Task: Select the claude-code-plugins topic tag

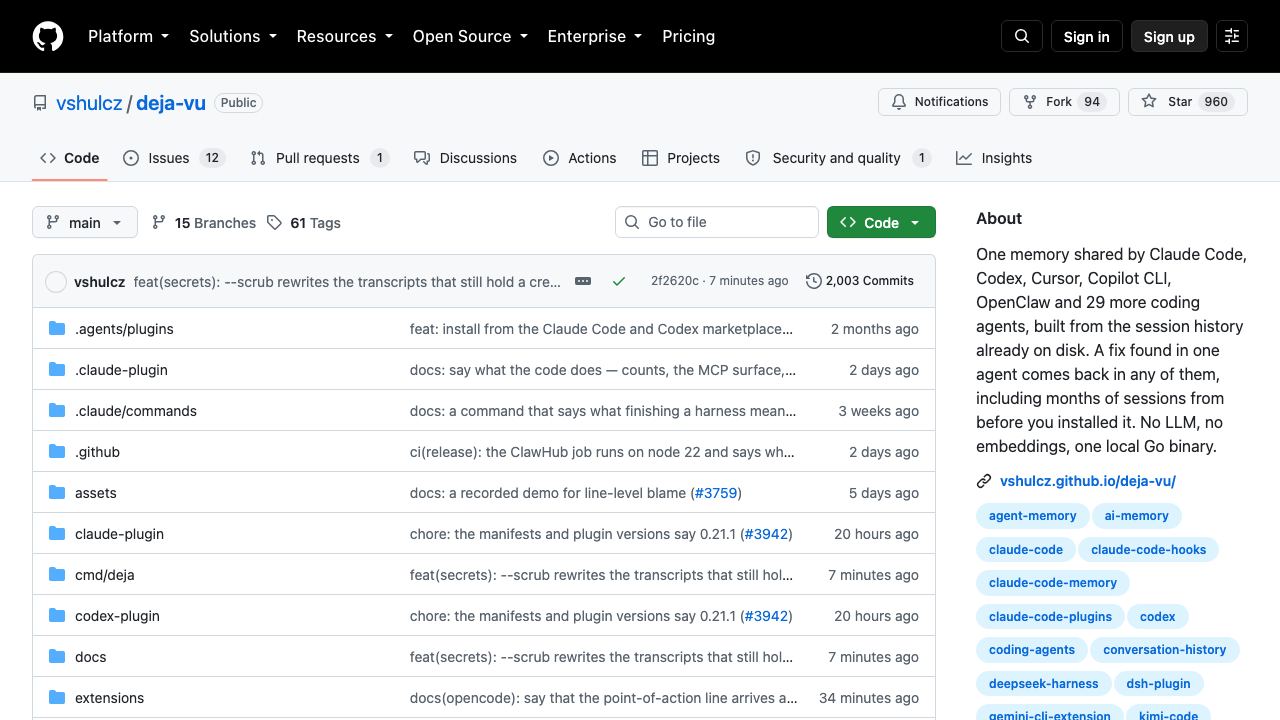Action: tap(1051, 617)
